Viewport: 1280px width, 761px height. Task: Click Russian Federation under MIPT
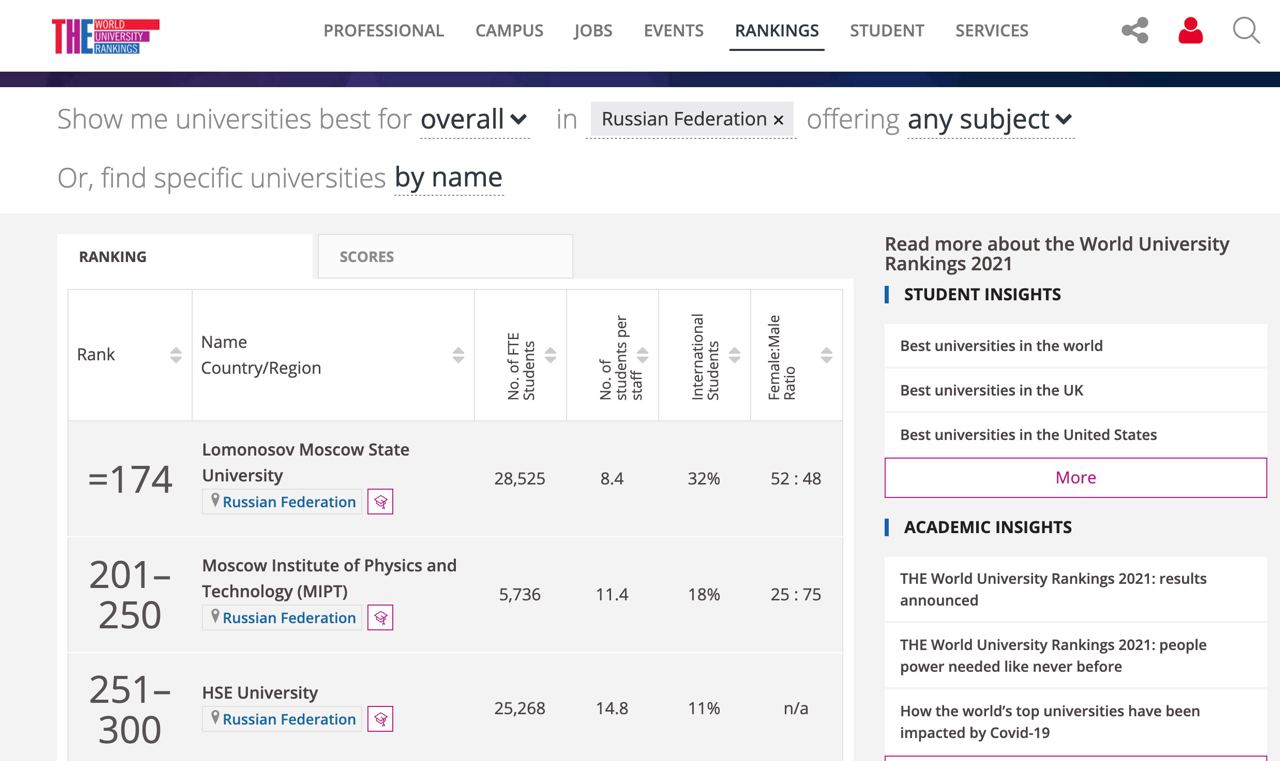point(281,618)
